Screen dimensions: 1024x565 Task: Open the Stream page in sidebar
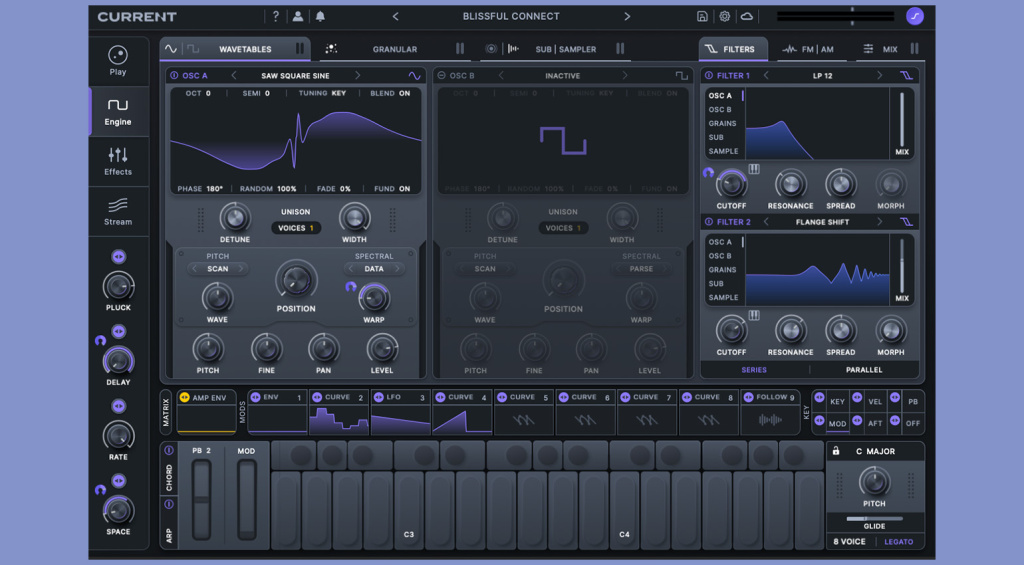(x=118, y=212)
